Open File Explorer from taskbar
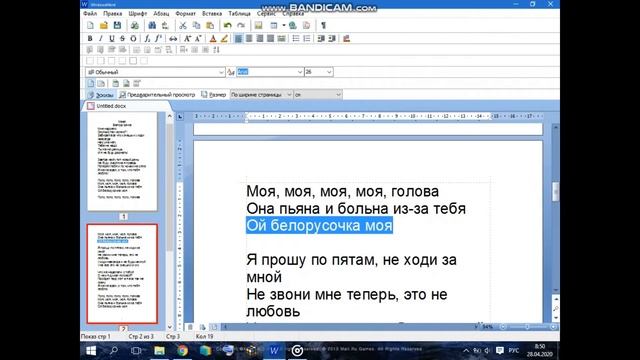Screen dimensions: 640x360 tap(159, 351)
